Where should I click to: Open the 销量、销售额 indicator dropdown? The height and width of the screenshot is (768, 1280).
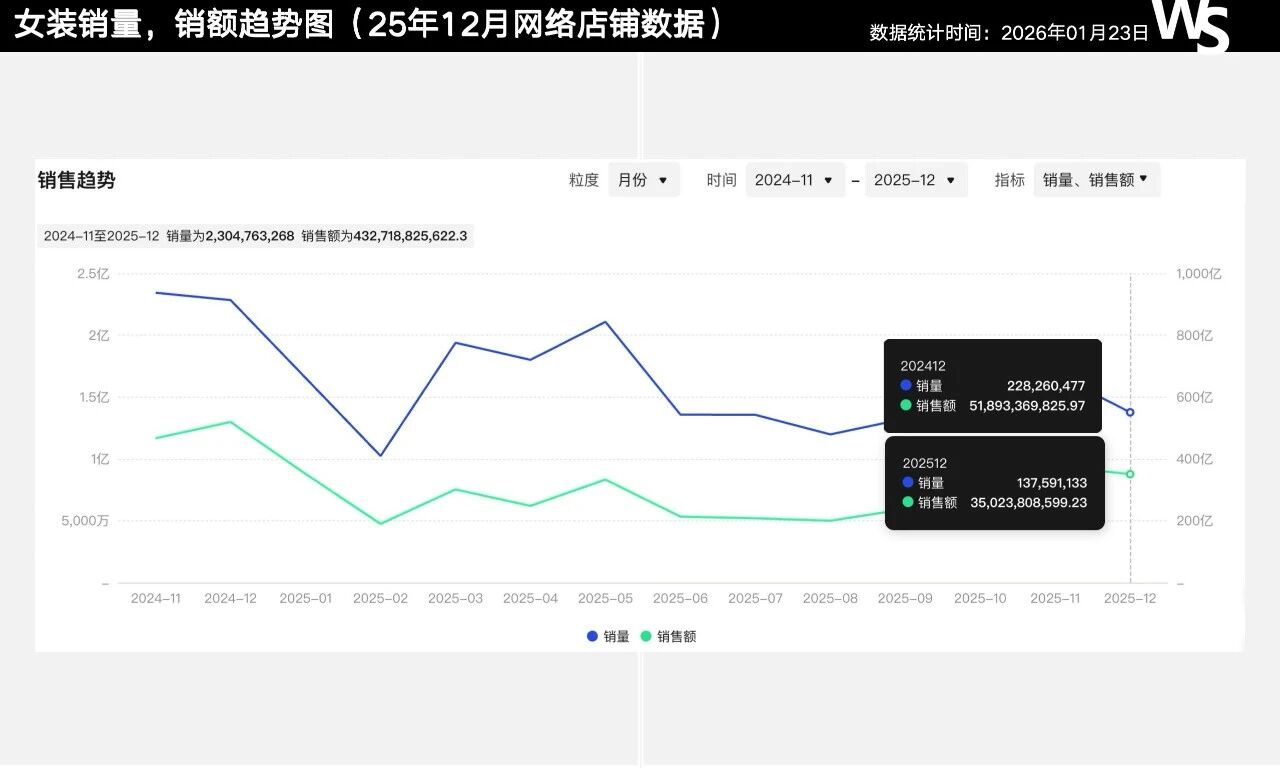click(1096, 180)
